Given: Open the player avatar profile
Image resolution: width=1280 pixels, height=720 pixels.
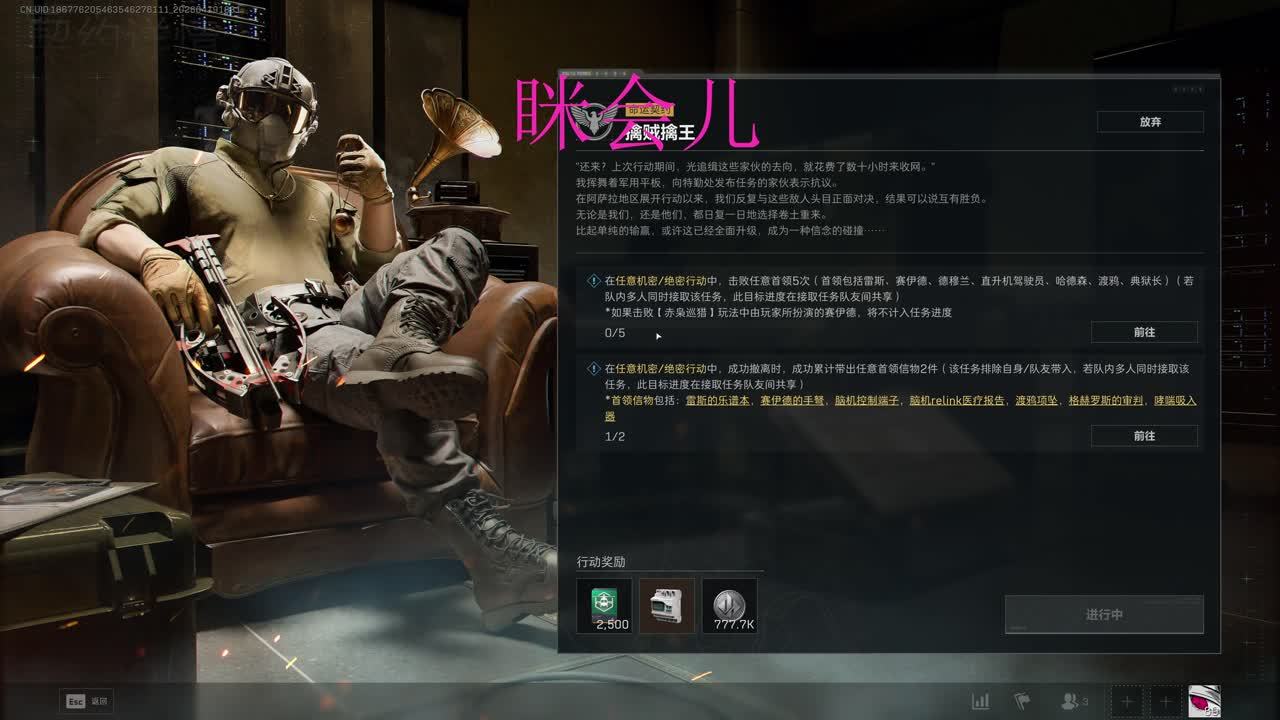Looking at the screenshot, I should [x=1204, y=701].
